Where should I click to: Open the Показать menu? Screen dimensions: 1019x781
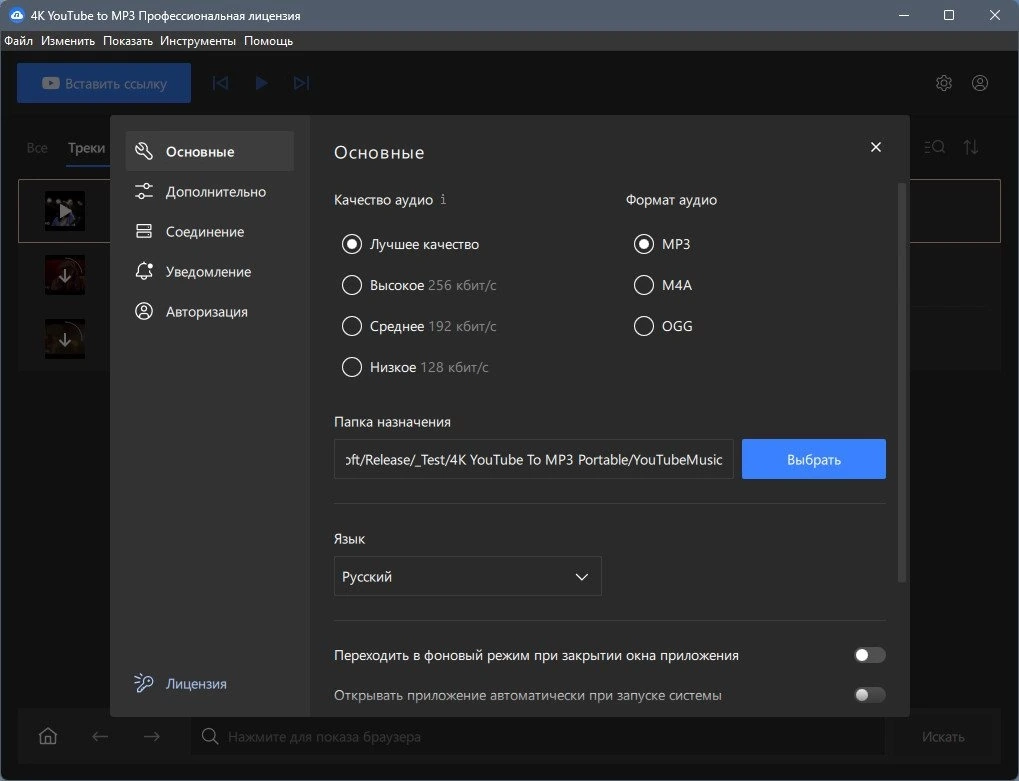[x=128, y=41]
